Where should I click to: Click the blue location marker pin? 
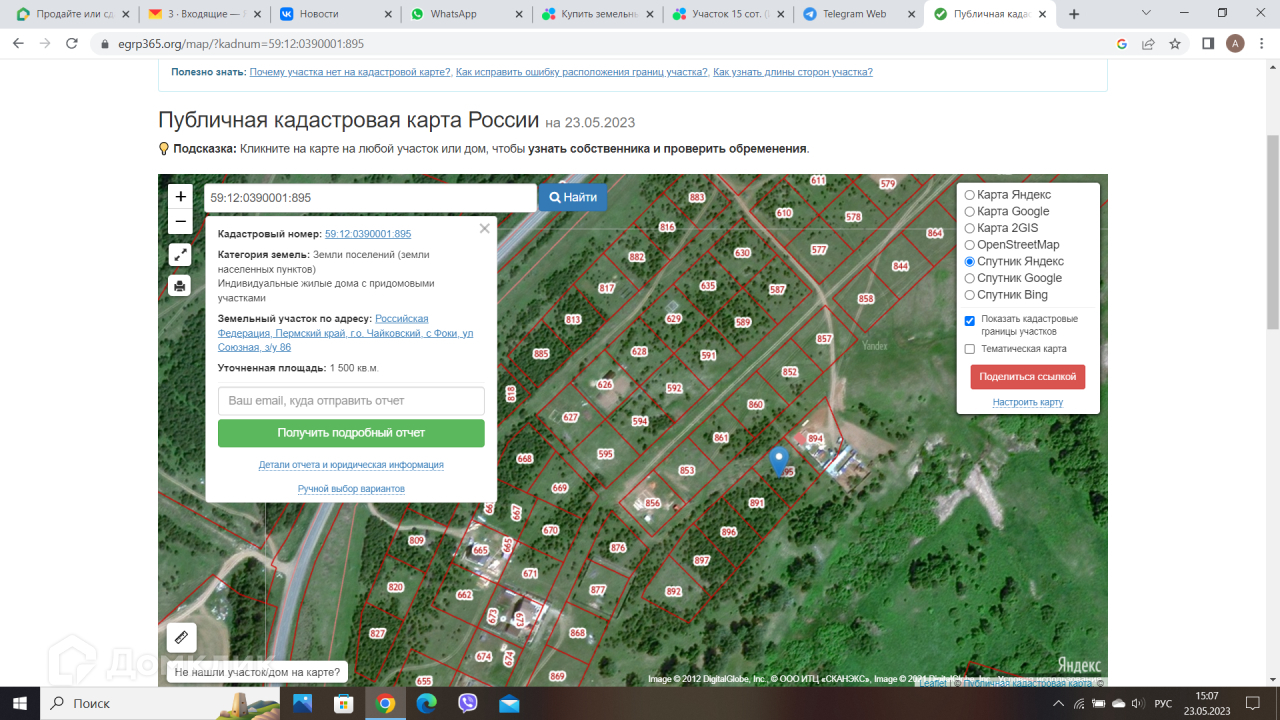(779, 460)
